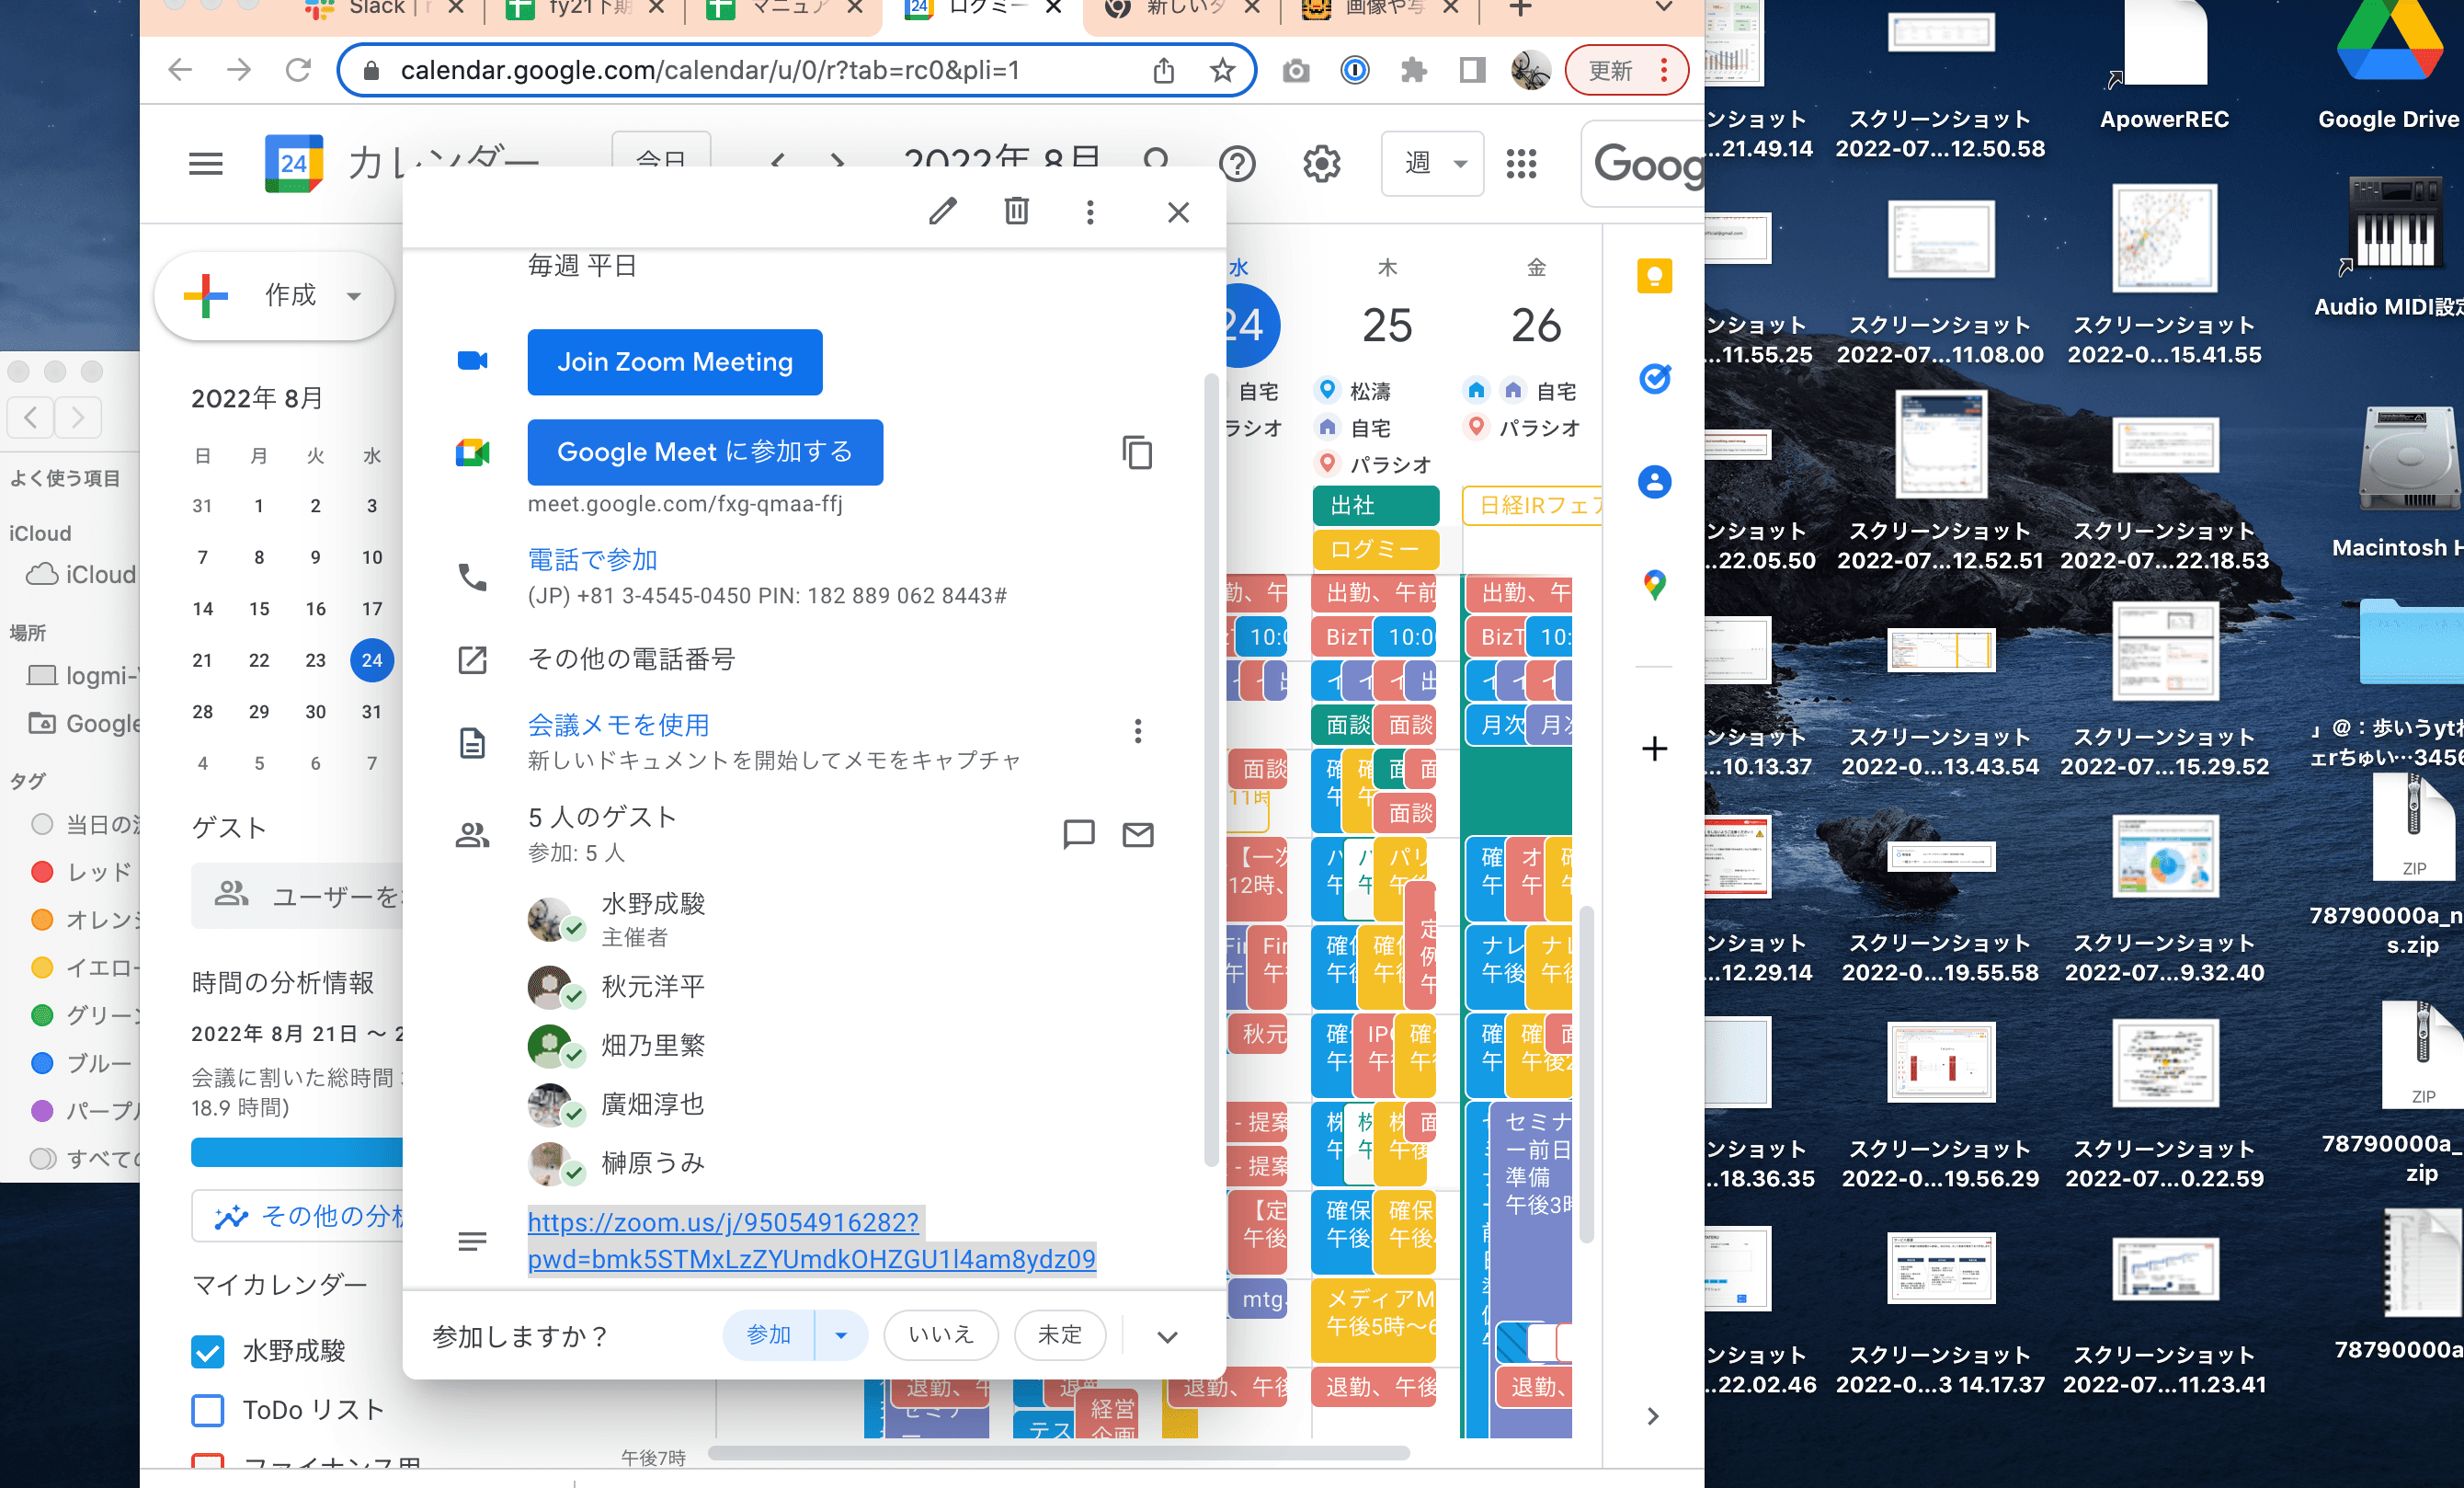Collapse the Calendar side panel chevron
Image resolution: width=2464 pixels, height=1488 pixels.
click(1653, 1416)
